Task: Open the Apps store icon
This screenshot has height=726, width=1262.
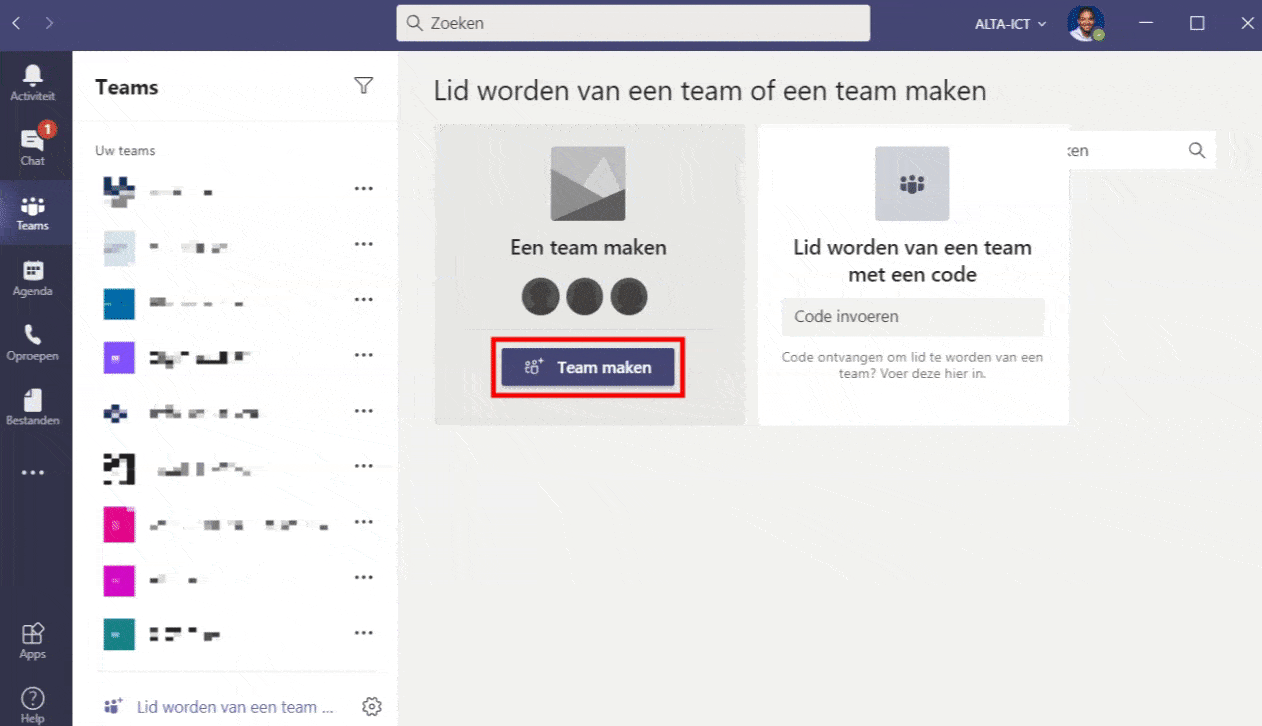Action: click(33, 640)
